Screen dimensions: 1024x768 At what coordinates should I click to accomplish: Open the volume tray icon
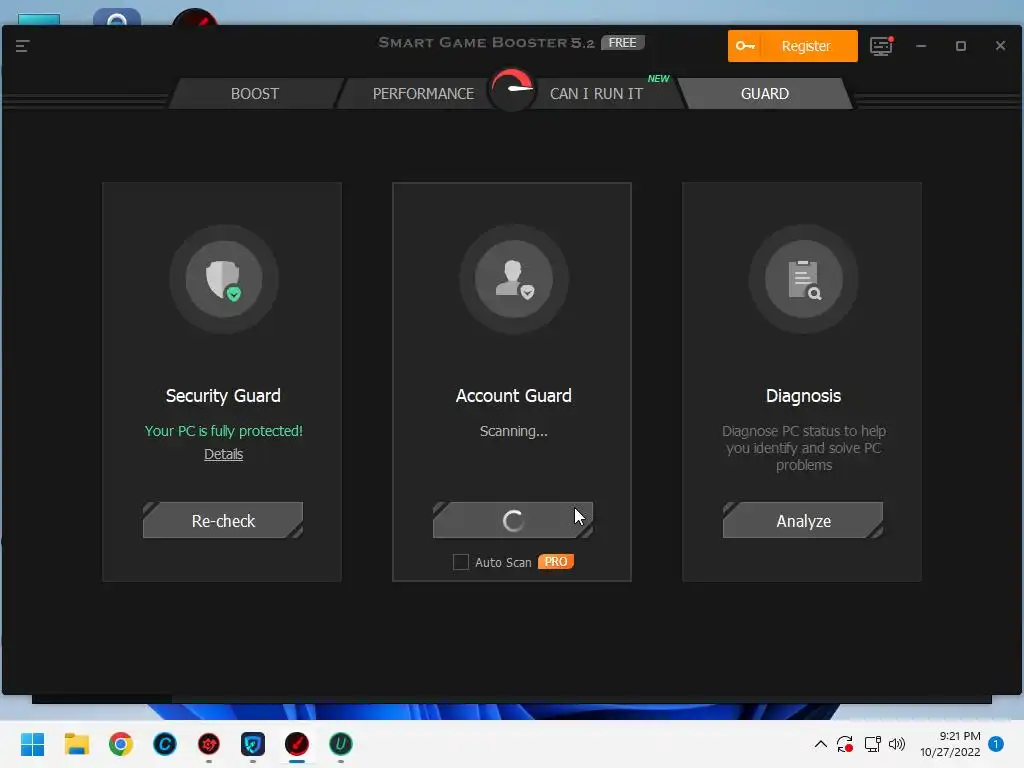click(x=897, y=744)
